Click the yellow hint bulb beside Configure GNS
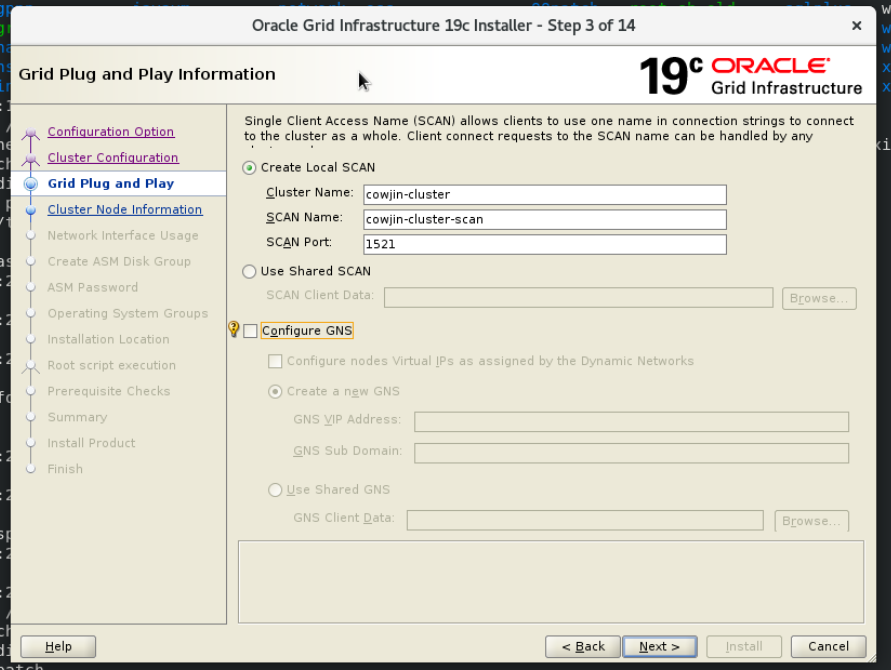Image resolution: width=891 pixels, height=670 pixels. pyautogui.click(x=234, y=329)
